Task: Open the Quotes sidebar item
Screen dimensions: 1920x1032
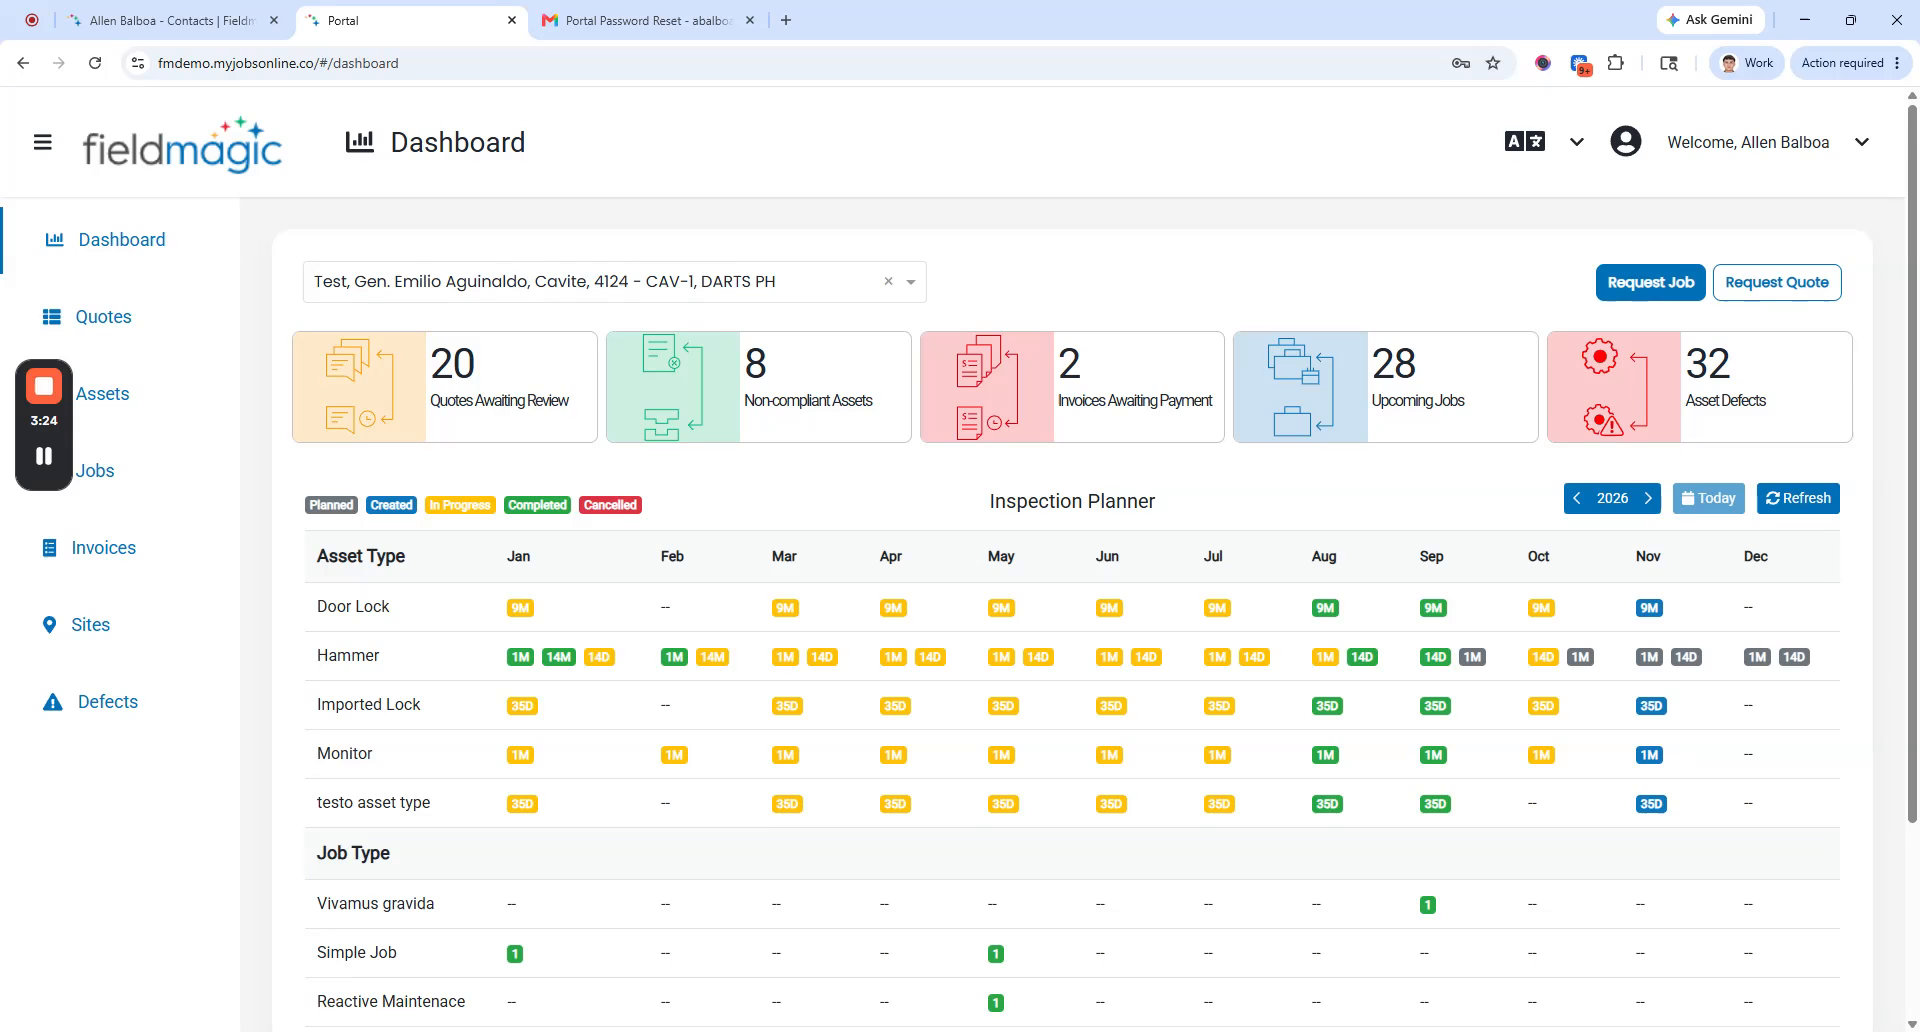Action: 103,317
